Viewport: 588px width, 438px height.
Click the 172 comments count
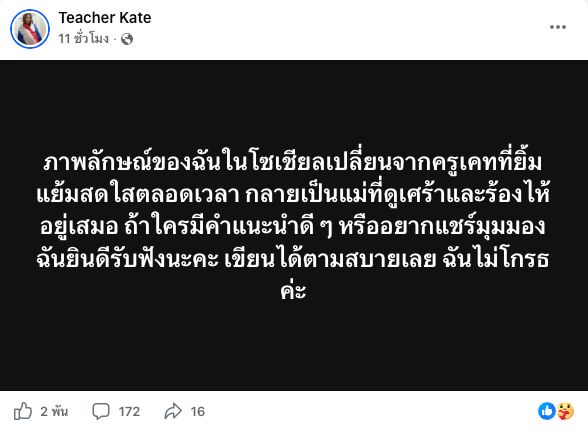129,412
